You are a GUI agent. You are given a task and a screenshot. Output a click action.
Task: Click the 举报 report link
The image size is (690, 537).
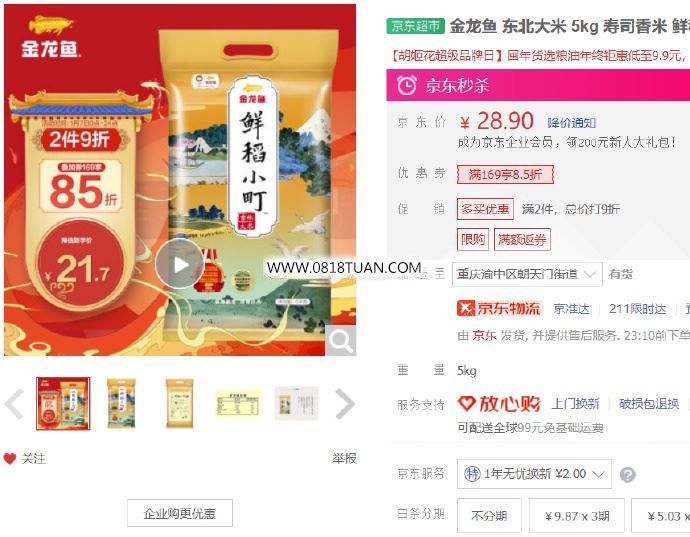344,458
